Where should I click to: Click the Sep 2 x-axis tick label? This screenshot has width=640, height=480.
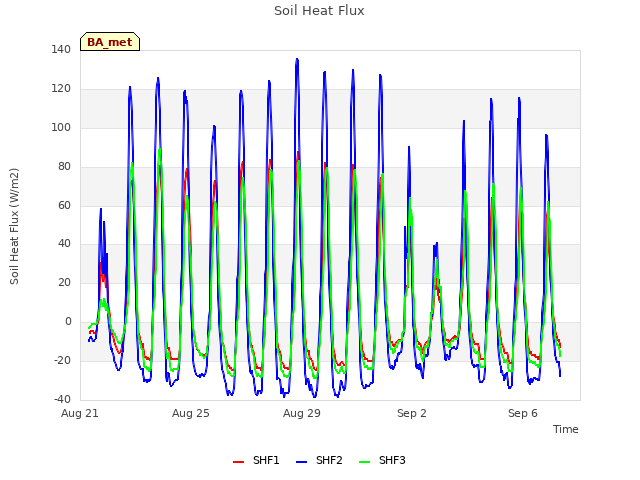(x=412, y=413)
